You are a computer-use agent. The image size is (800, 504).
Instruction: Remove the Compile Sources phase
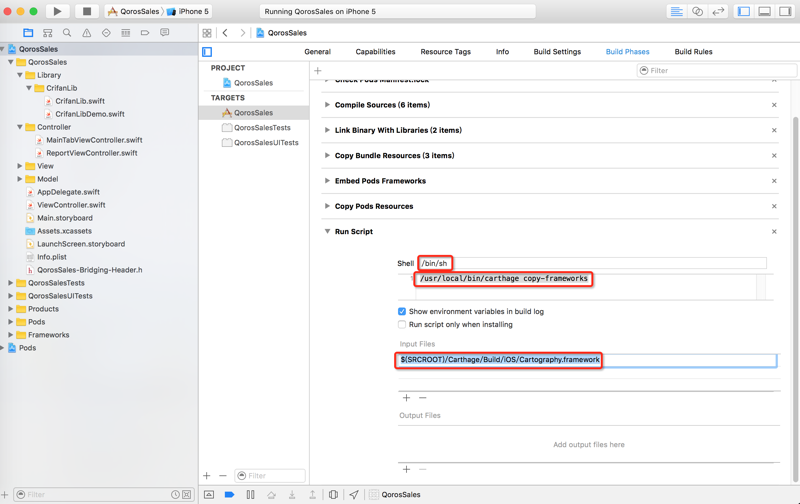(x=774, y=105)
